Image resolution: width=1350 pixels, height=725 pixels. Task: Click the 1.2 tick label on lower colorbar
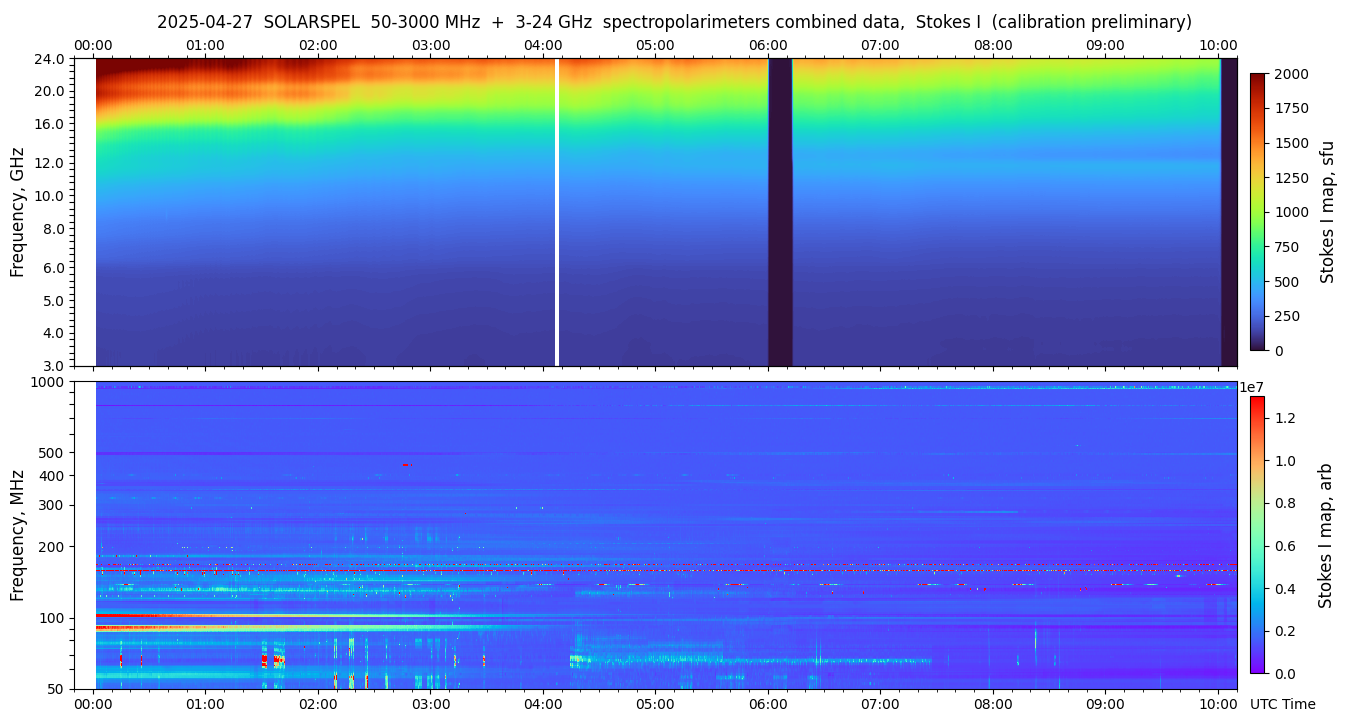pyautogui.click(x=1286, y=418)
